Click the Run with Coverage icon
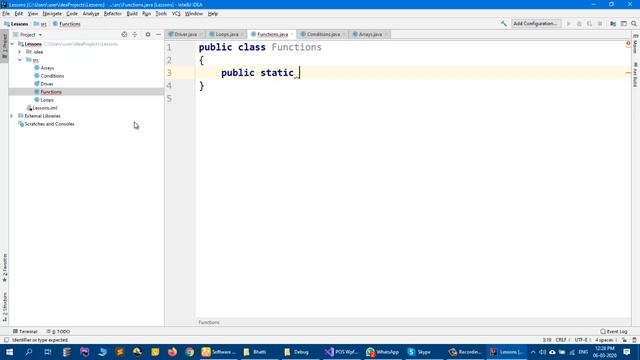 589,24
